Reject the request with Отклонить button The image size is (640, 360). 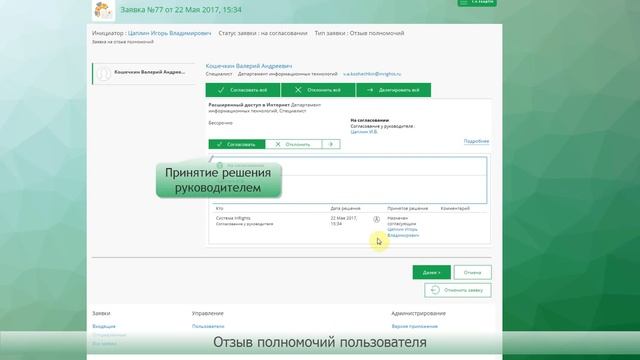point(293,144)
